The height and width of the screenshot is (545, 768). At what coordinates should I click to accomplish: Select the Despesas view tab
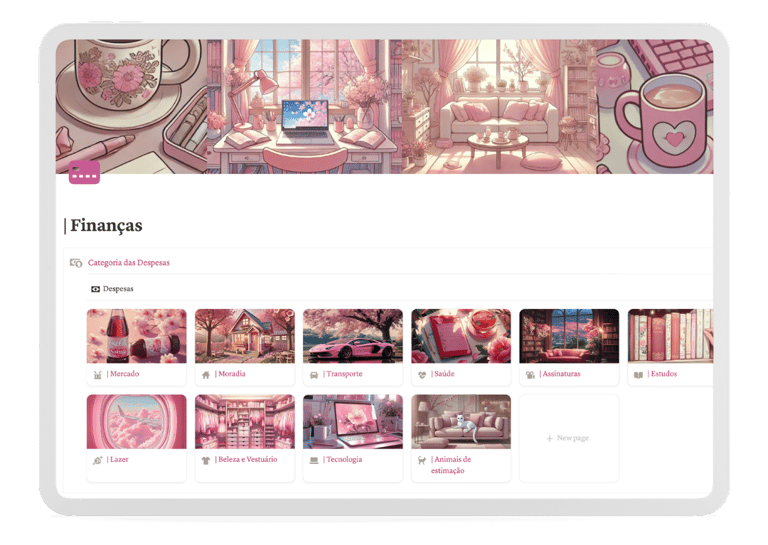pos(112,289)
